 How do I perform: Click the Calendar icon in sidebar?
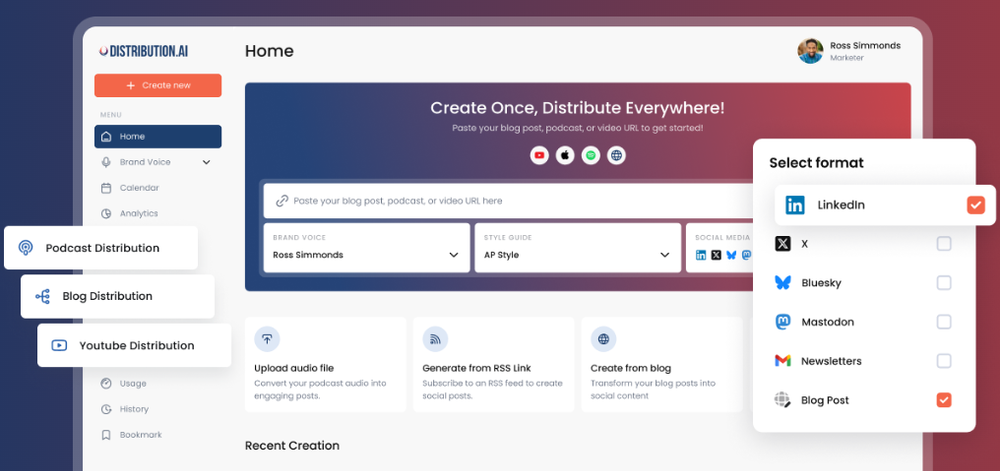click(107, 188)
